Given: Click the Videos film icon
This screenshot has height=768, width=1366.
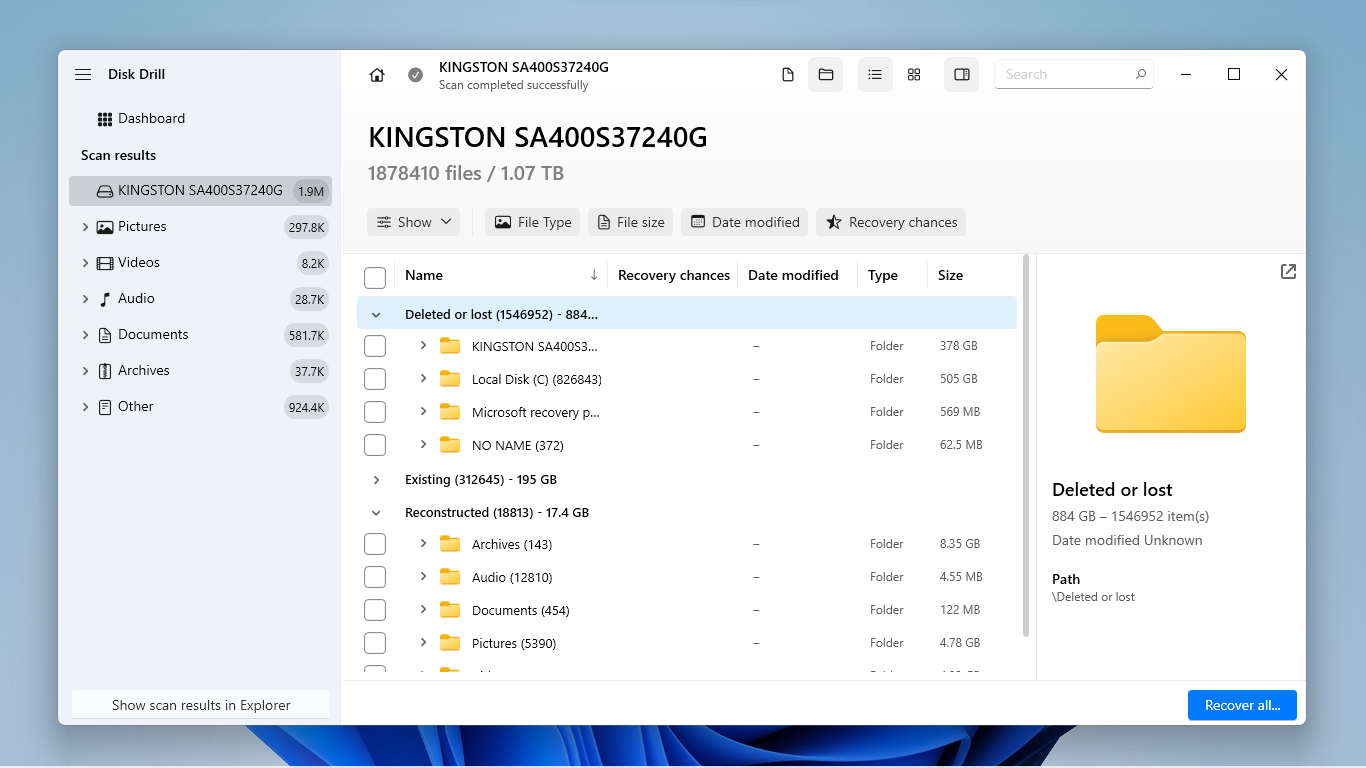Looking at the screenshot, I should pos(105,263).
